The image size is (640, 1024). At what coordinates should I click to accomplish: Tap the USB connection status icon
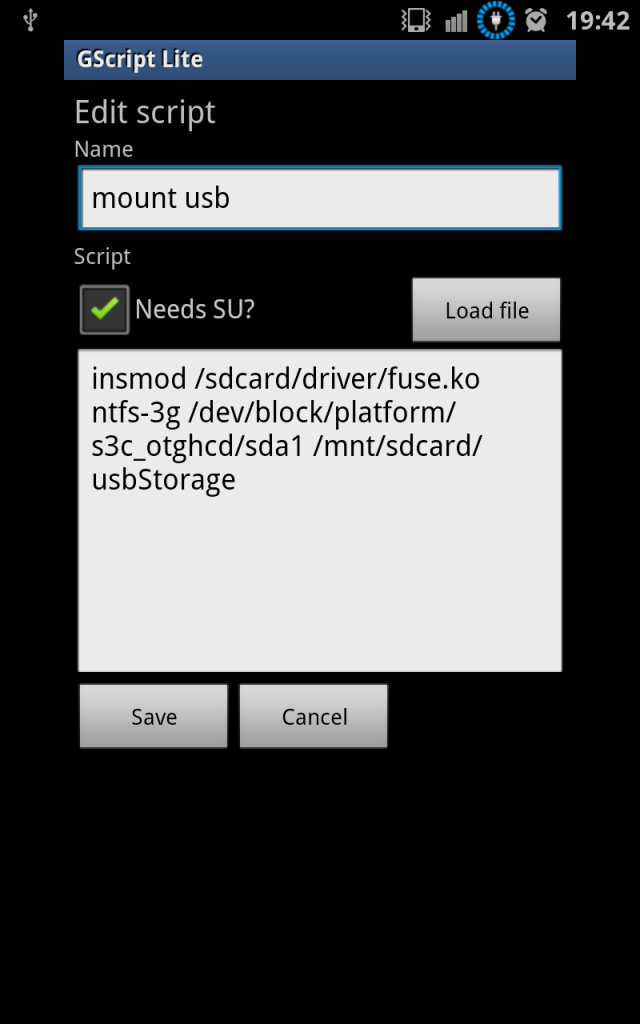[30, 20]
